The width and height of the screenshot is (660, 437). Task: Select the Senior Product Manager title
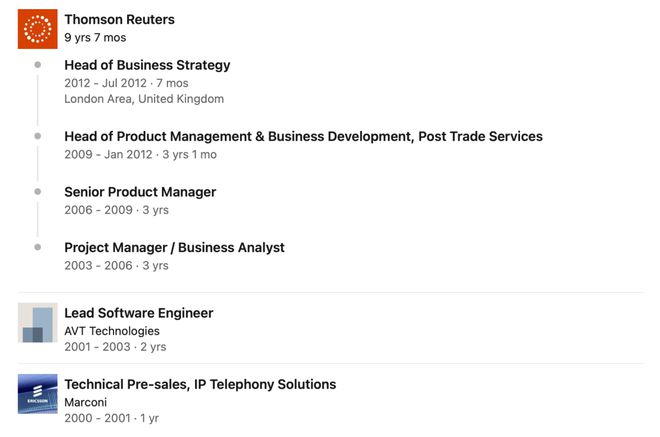140,192
